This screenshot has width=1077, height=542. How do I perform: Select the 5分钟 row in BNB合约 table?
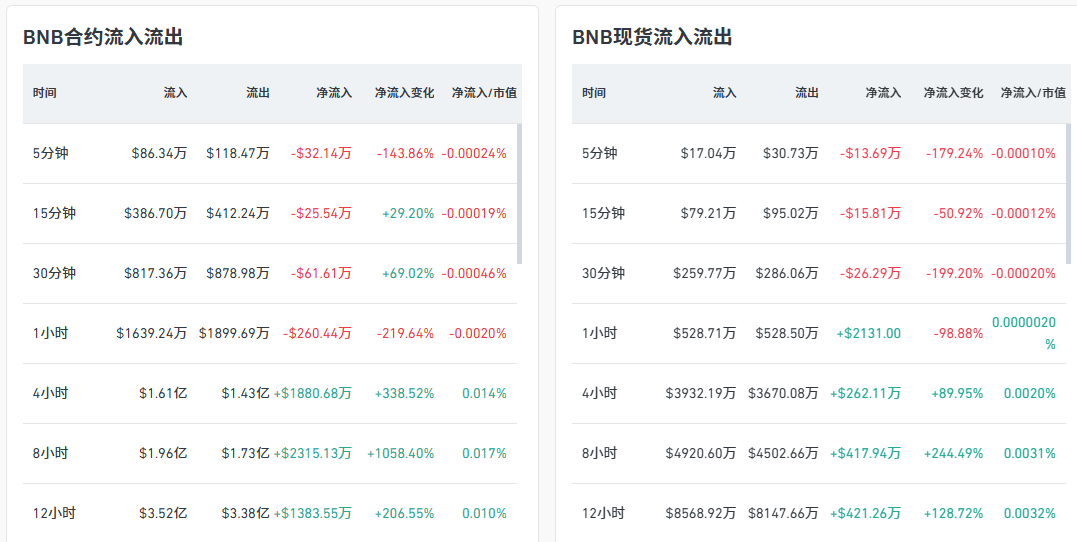click(x=272, y=153)
